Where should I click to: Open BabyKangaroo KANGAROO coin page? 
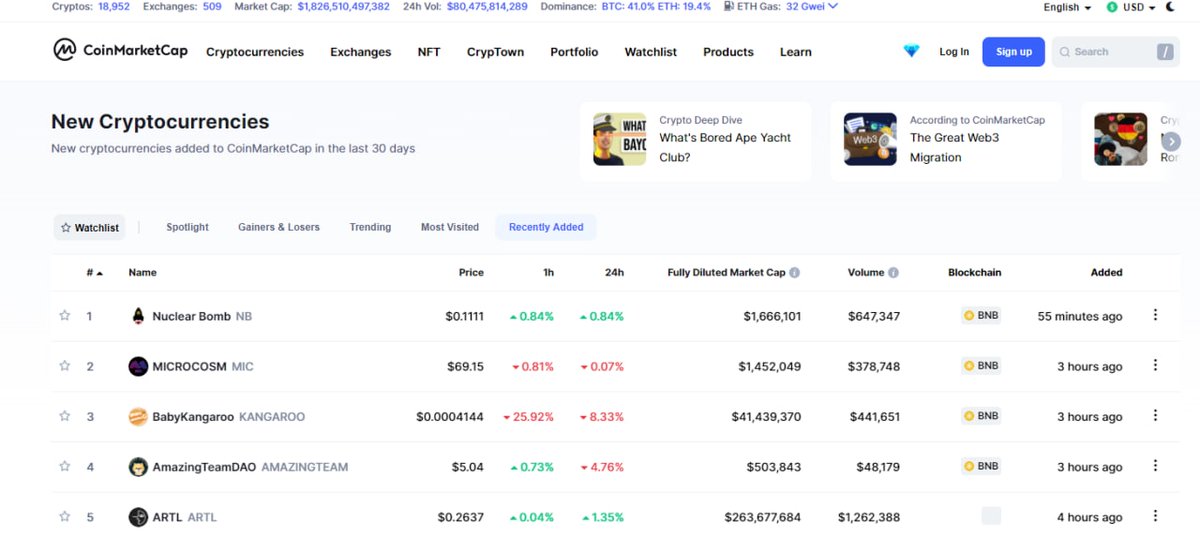point(228,416)
